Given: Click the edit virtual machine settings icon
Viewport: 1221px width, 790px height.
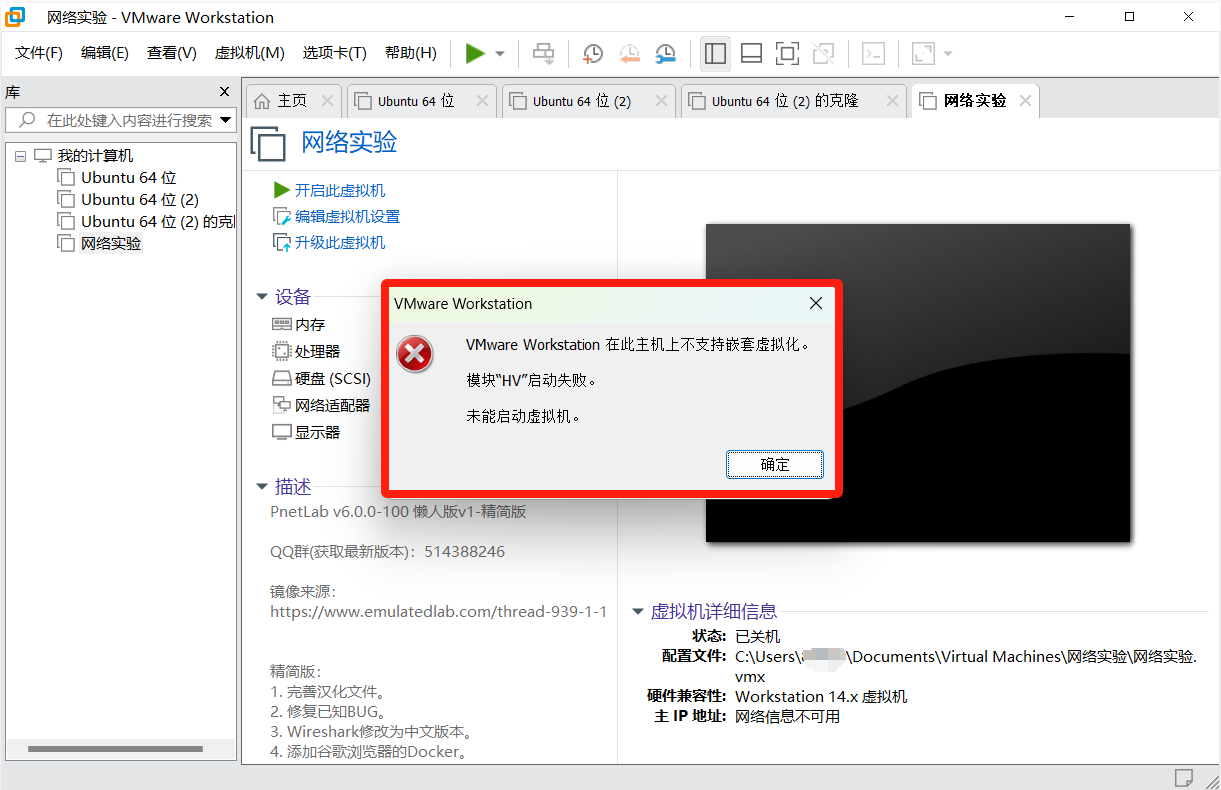Looking at the screenshot, I should (281, 217).
